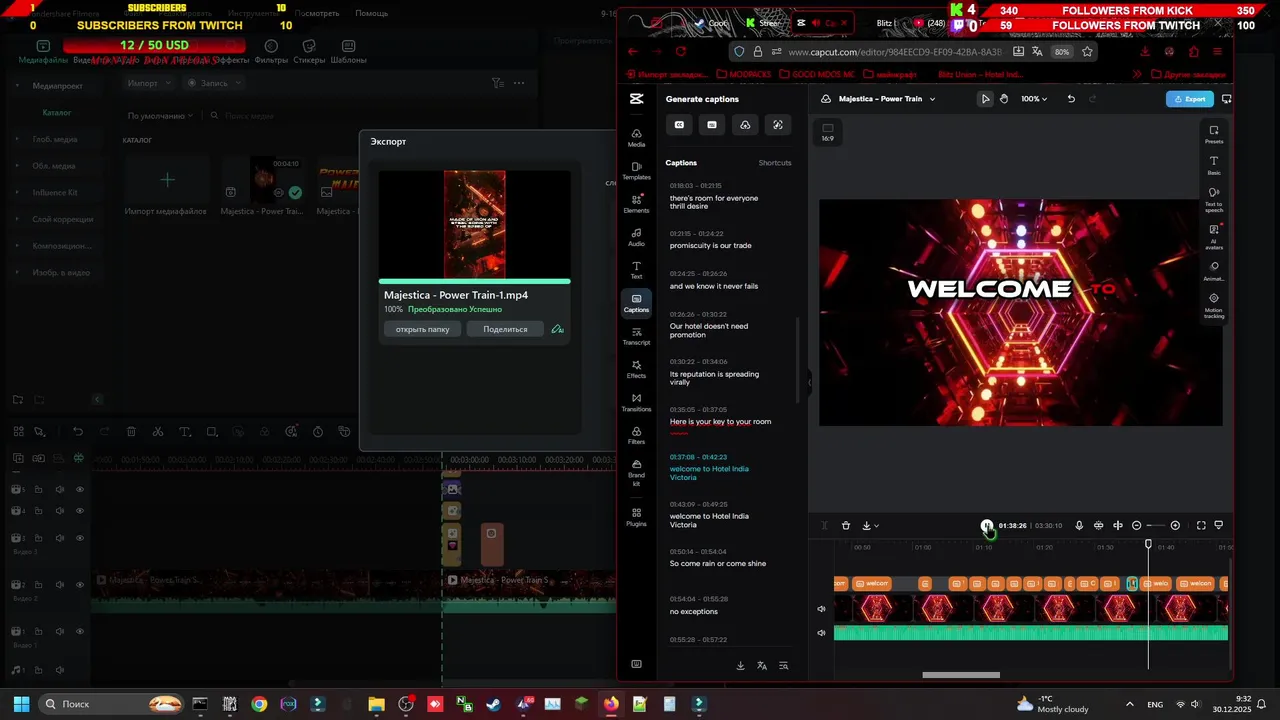This screenshot has width=1280, height=720.
Task: Open the Plugins panel in CapCut
Action: coord(636,516)
